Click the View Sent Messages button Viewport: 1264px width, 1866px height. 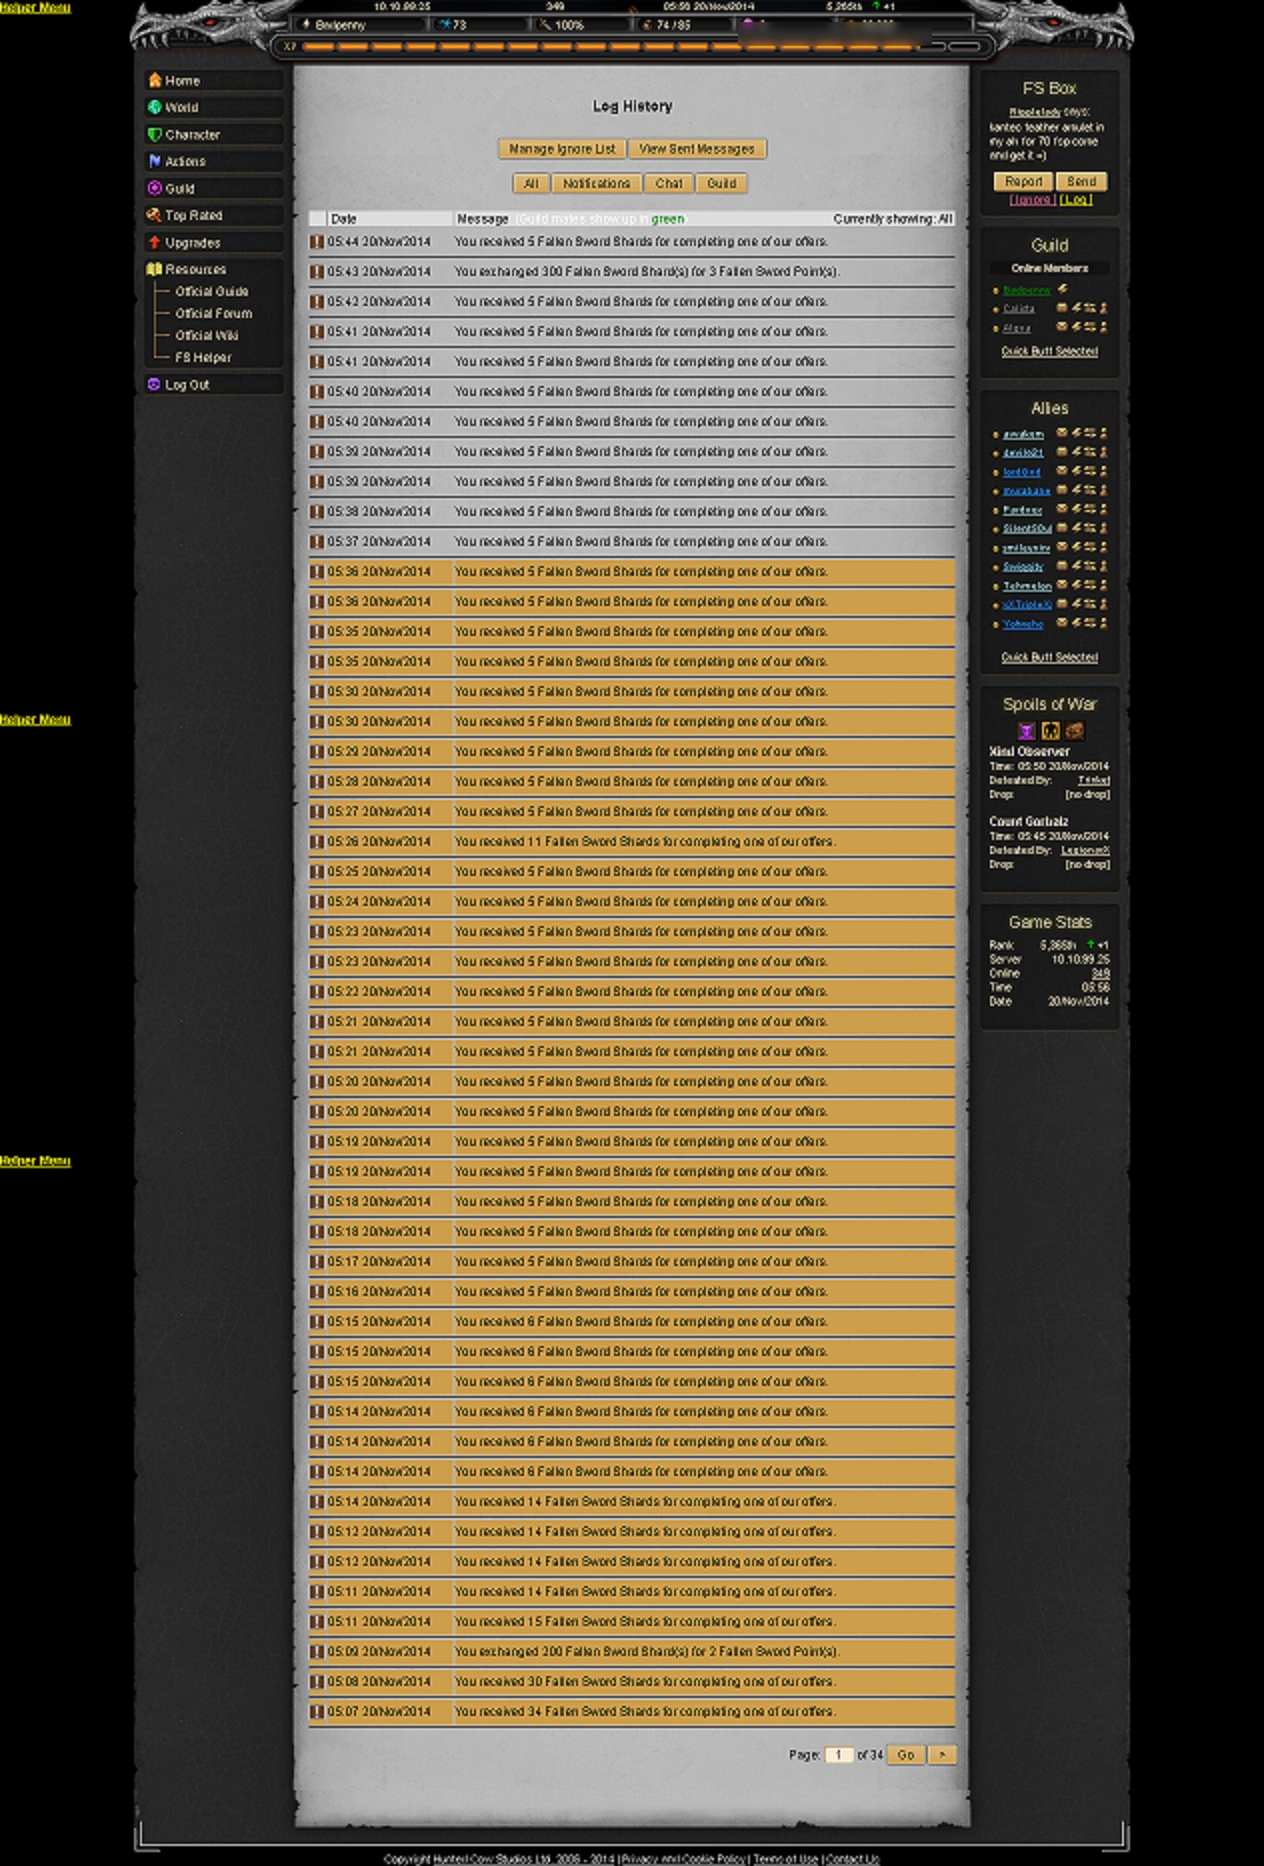697,149
